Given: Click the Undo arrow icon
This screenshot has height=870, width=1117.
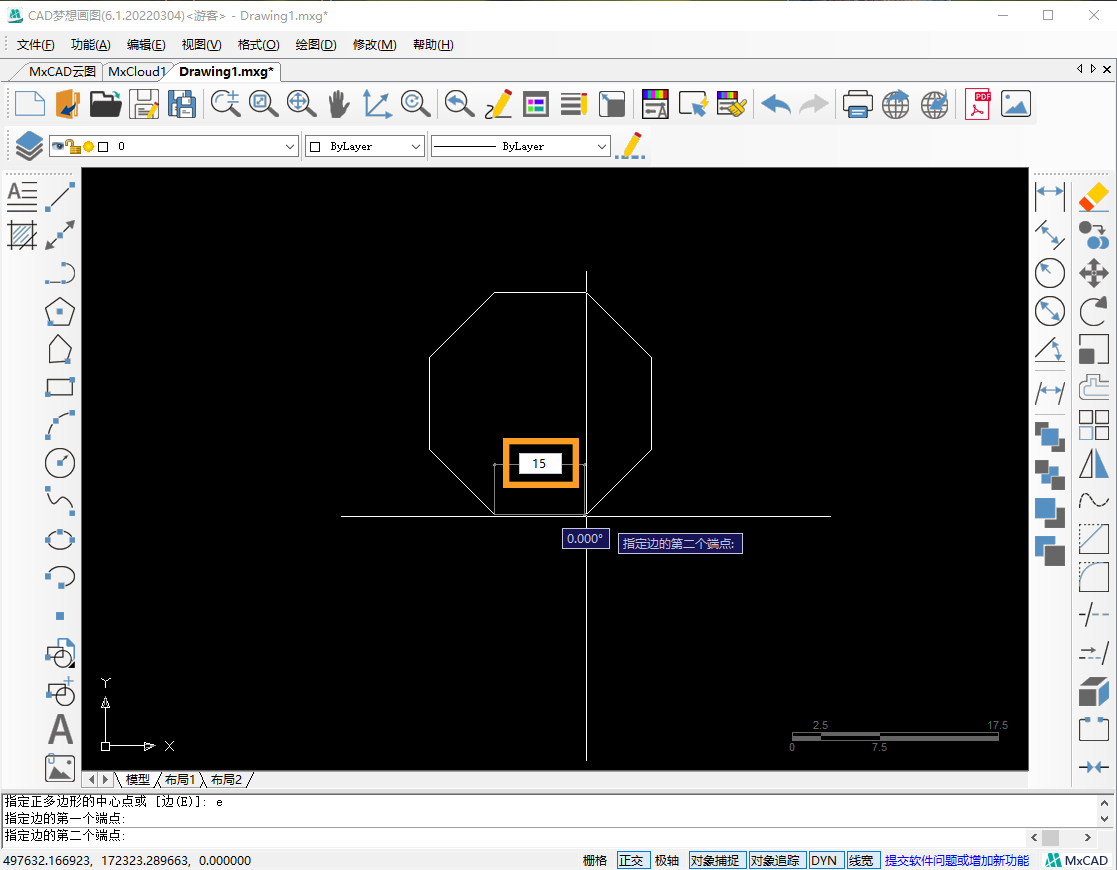Looking at the screenshot, I should [776, 104].
